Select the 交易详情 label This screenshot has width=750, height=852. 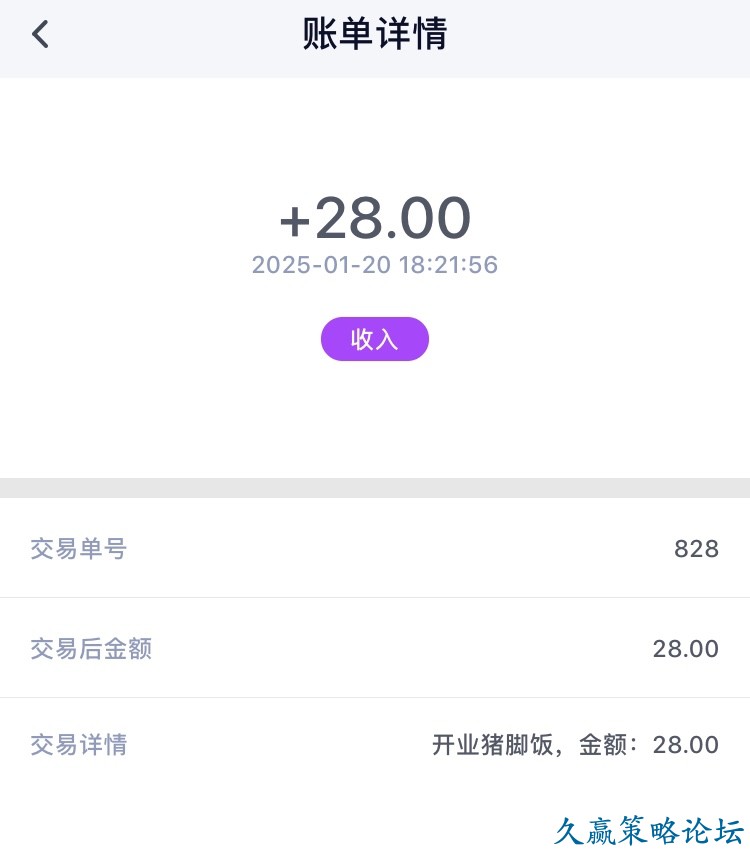[x=79, y=745]
